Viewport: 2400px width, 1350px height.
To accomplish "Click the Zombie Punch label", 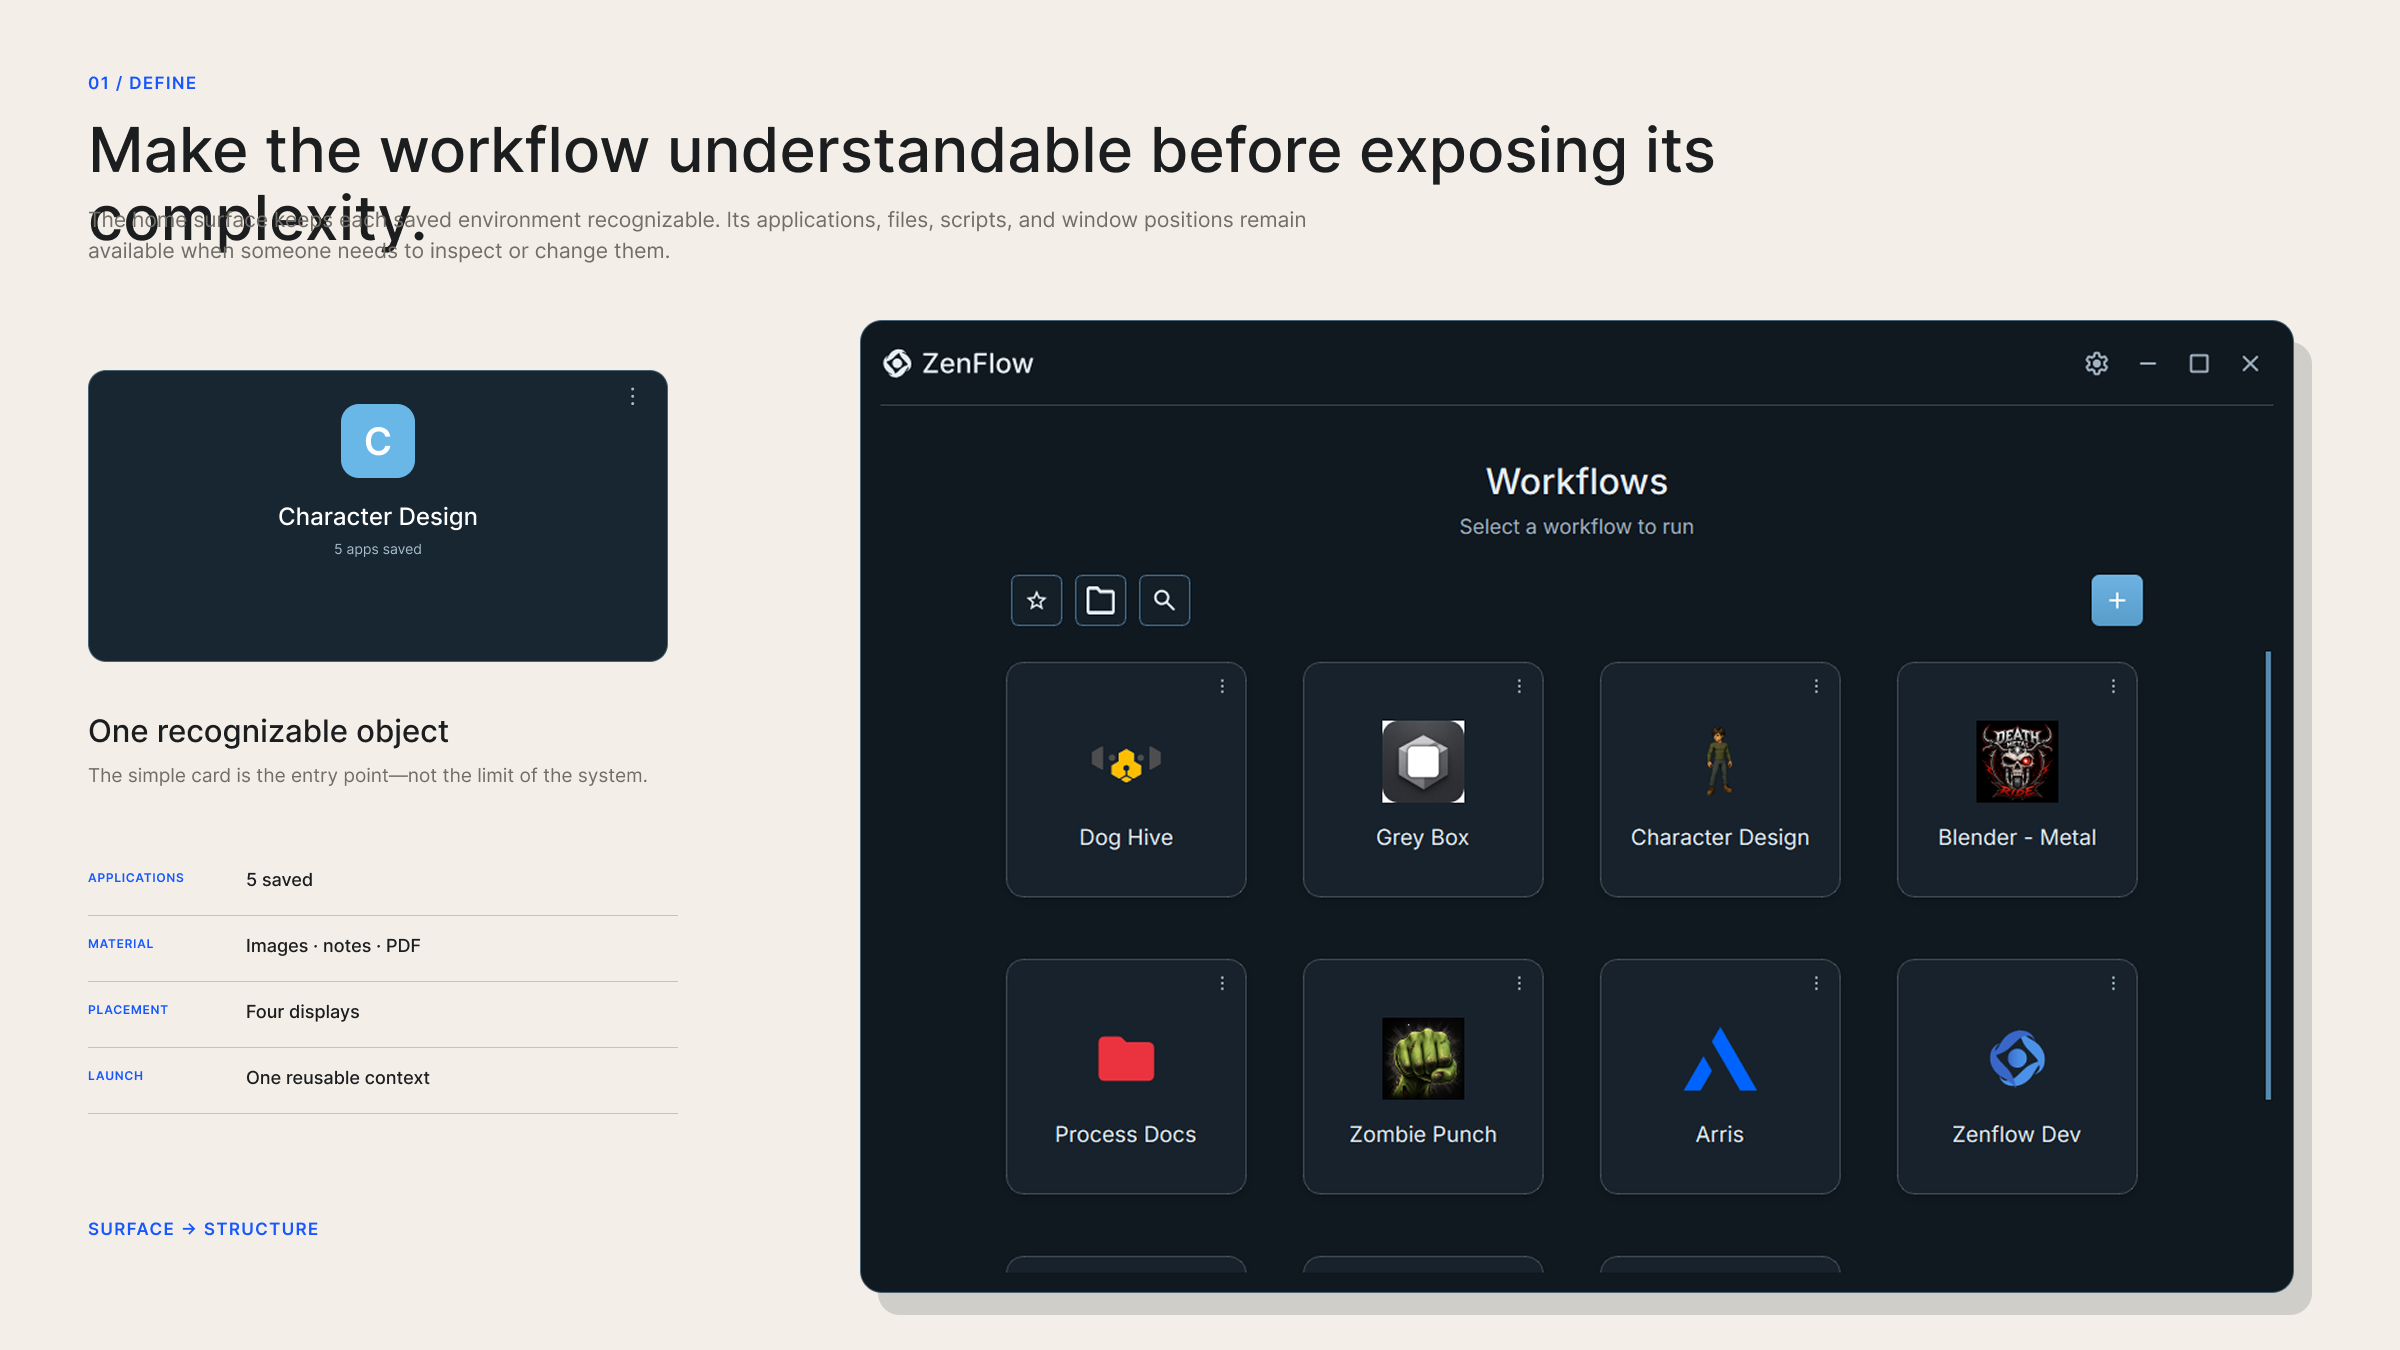I will click(1423, 1134).
